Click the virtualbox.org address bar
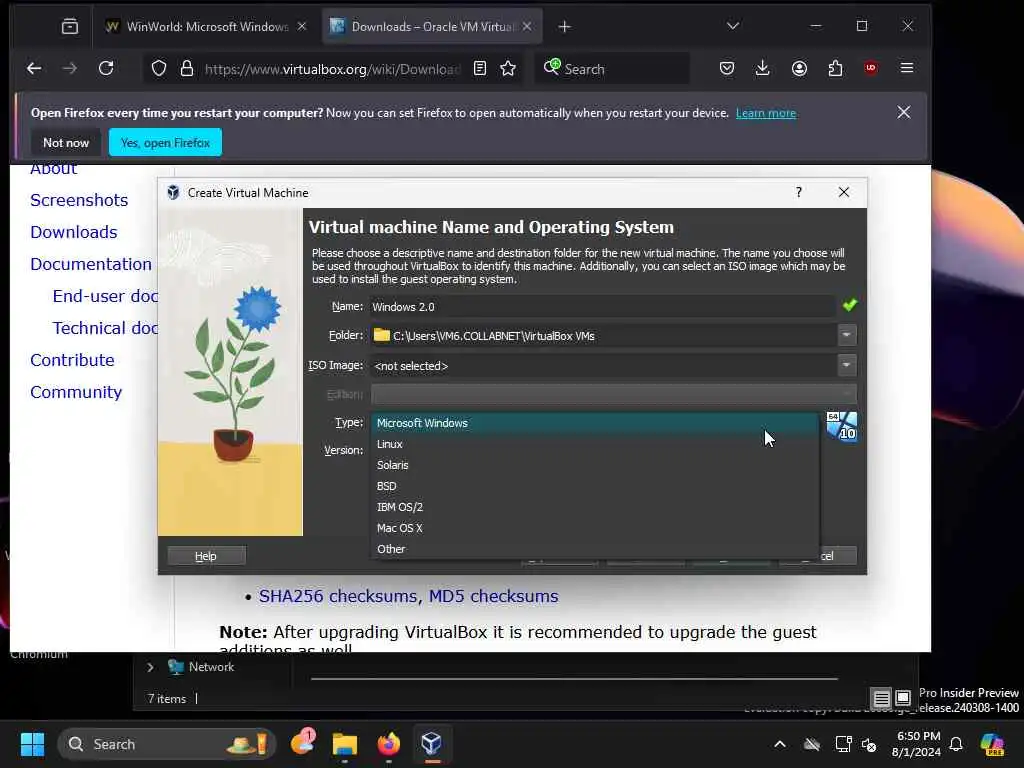This screenshot has height=768, width=1024. tap(332, 69)
